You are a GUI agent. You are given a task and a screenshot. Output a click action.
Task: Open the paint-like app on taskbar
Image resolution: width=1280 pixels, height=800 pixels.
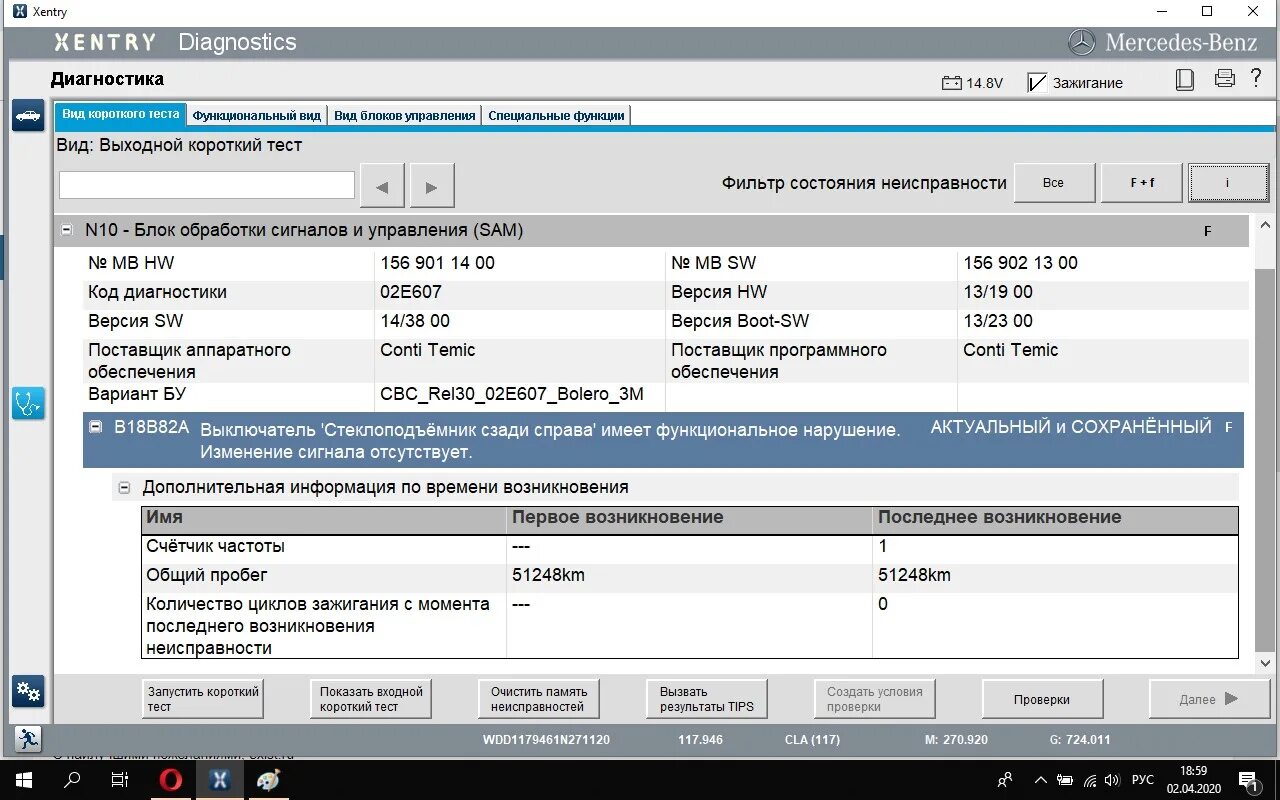click(268, 780)
